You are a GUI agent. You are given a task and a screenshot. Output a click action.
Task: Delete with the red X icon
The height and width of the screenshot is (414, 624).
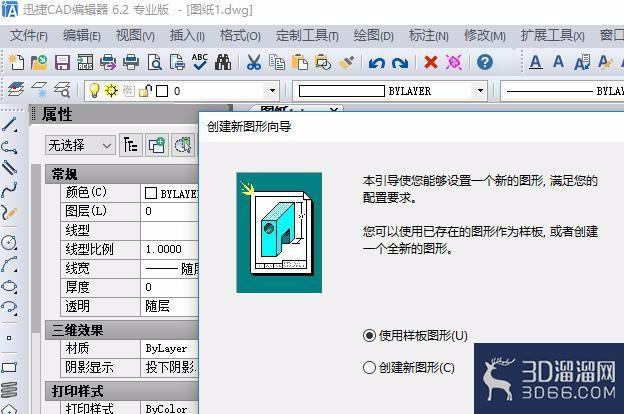pos(431,62)
